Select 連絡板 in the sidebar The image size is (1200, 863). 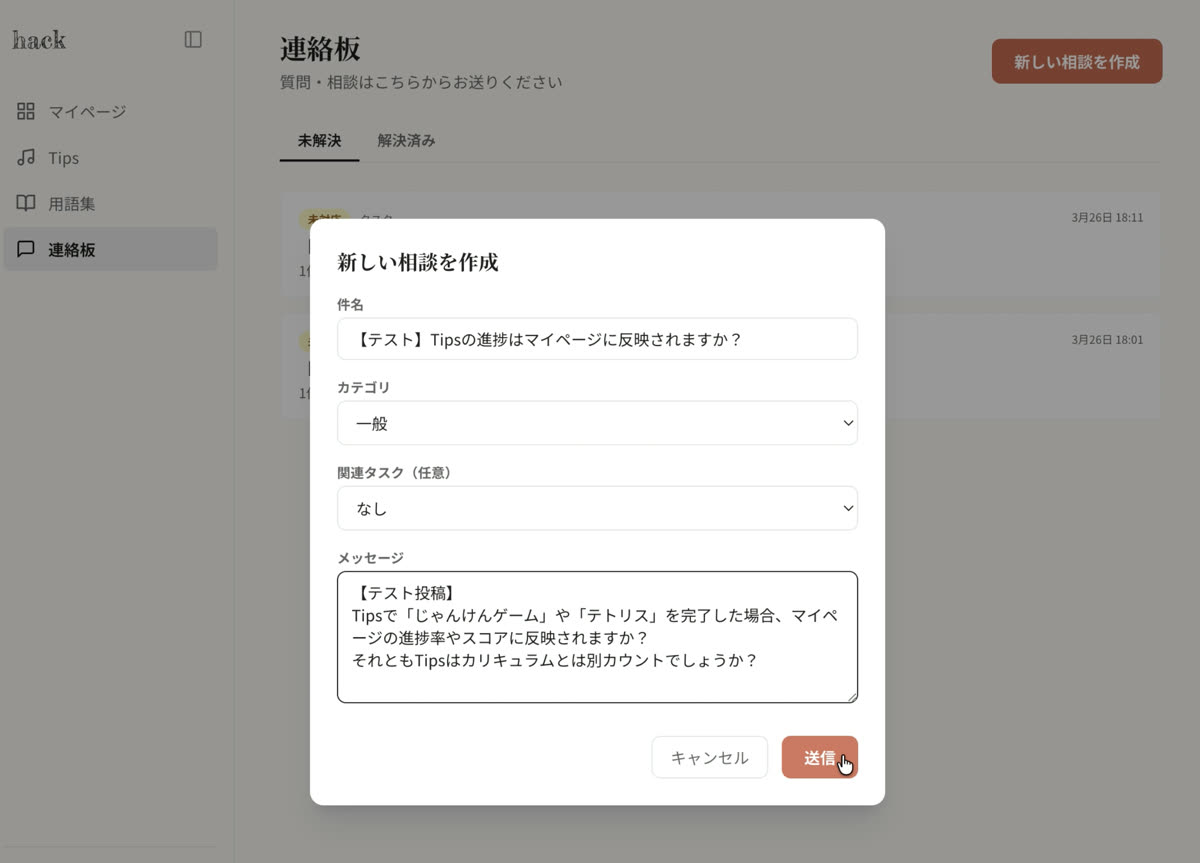[x=110, y=249]
